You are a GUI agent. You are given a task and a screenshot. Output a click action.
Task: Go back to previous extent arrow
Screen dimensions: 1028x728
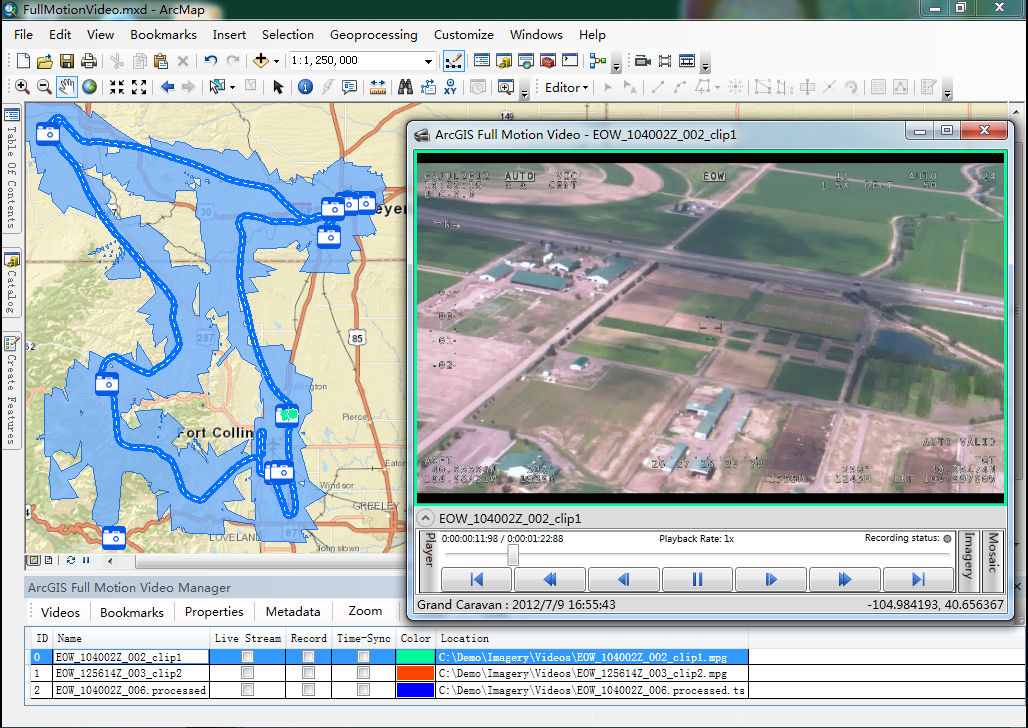[167, 87]
